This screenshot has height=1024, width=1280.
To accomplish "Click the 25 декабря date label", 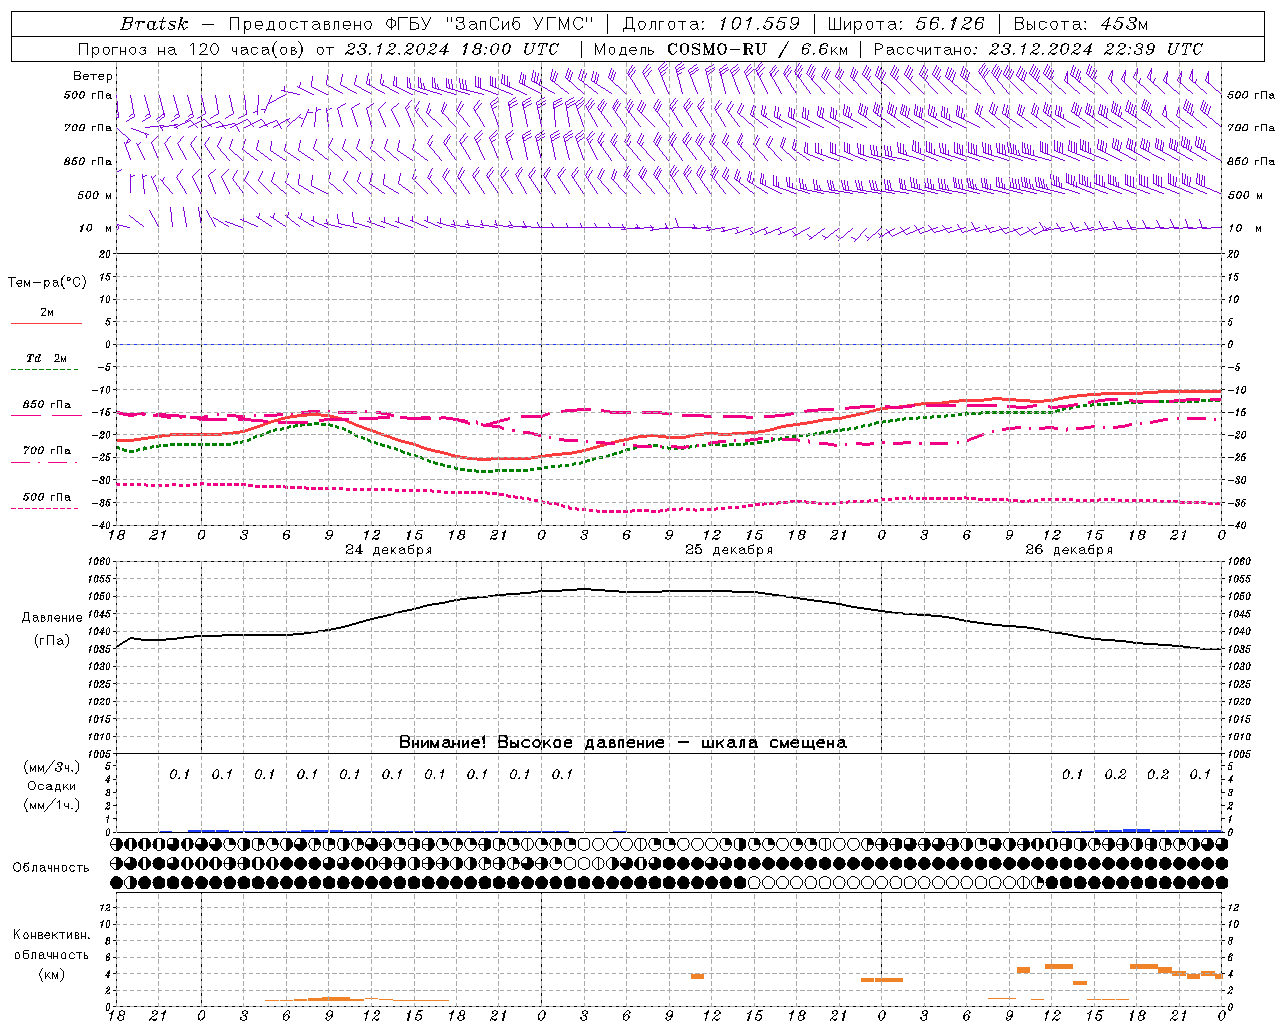I will click(x=729, y=550).
